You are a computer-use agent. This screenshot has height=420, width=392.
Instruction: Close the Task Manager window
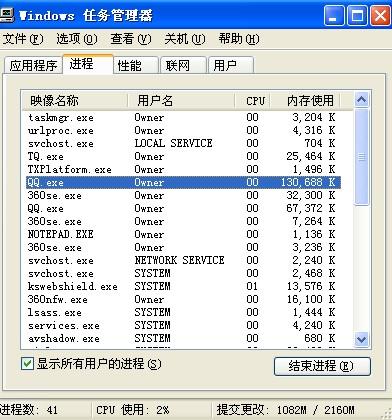(380, 15)
